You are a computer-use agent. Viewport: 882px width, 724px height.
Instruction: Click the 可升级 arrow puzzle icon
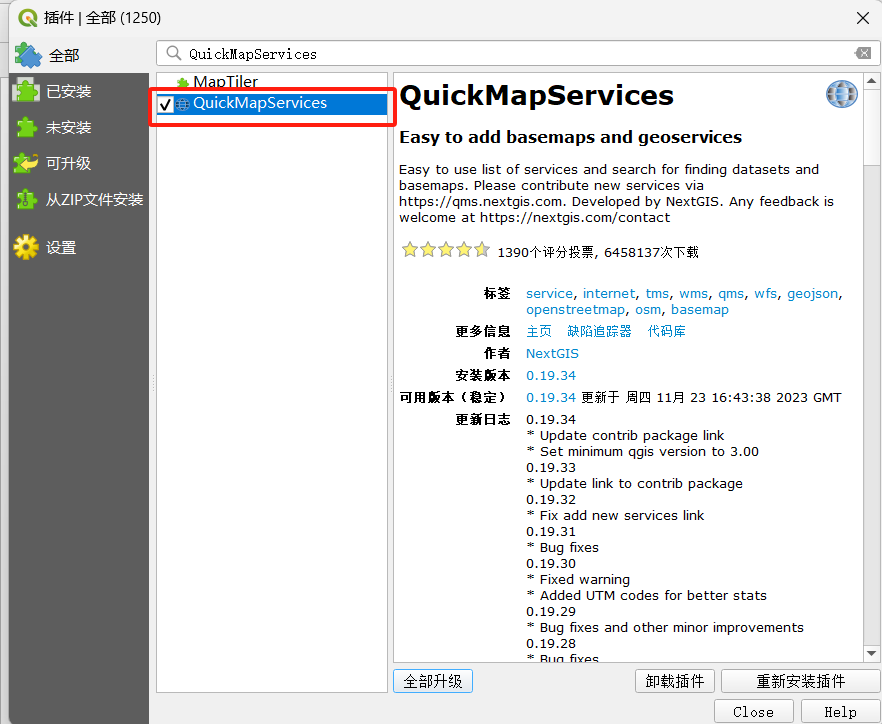(x=26, y=163)
